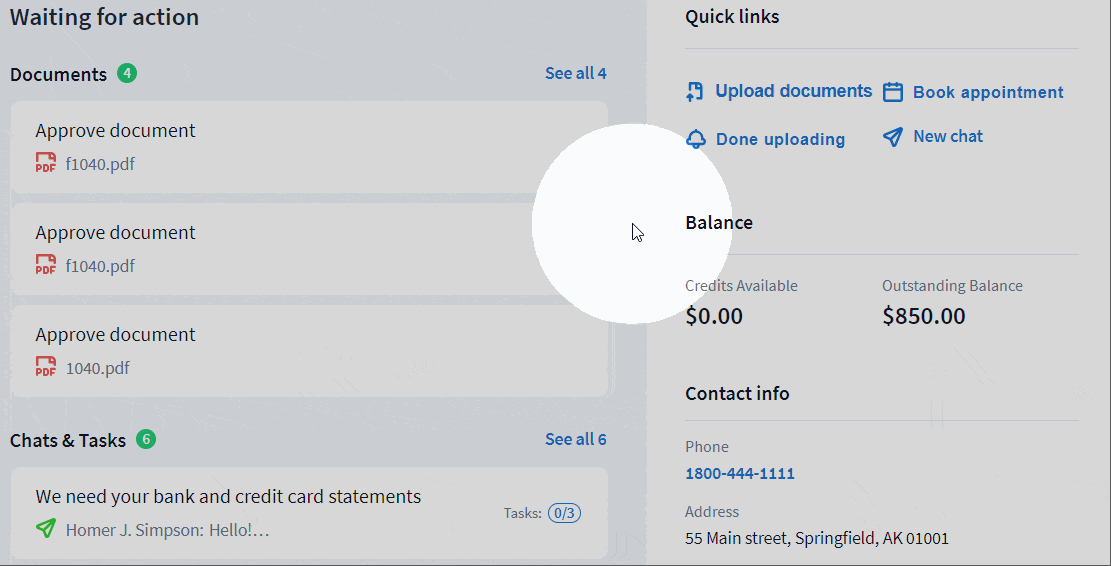Select the Upload documents quick link
1111x566 pixels.
793,91
